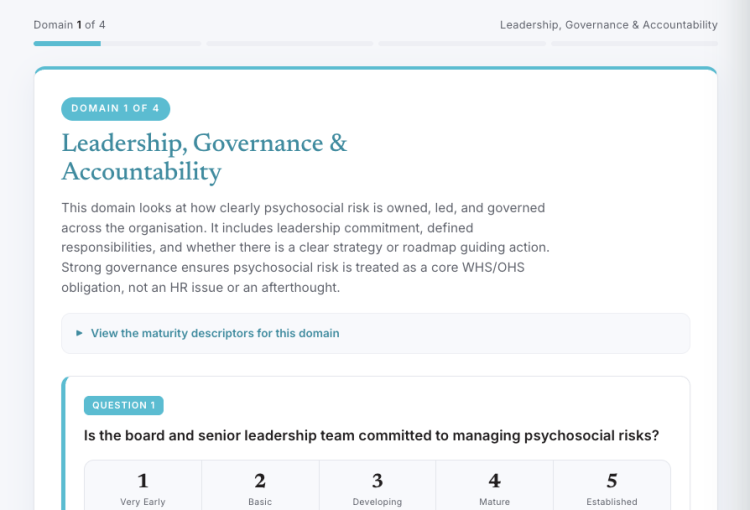Select rating 2 Basic
The image size is (750, 510).
[x=260, y=486]
